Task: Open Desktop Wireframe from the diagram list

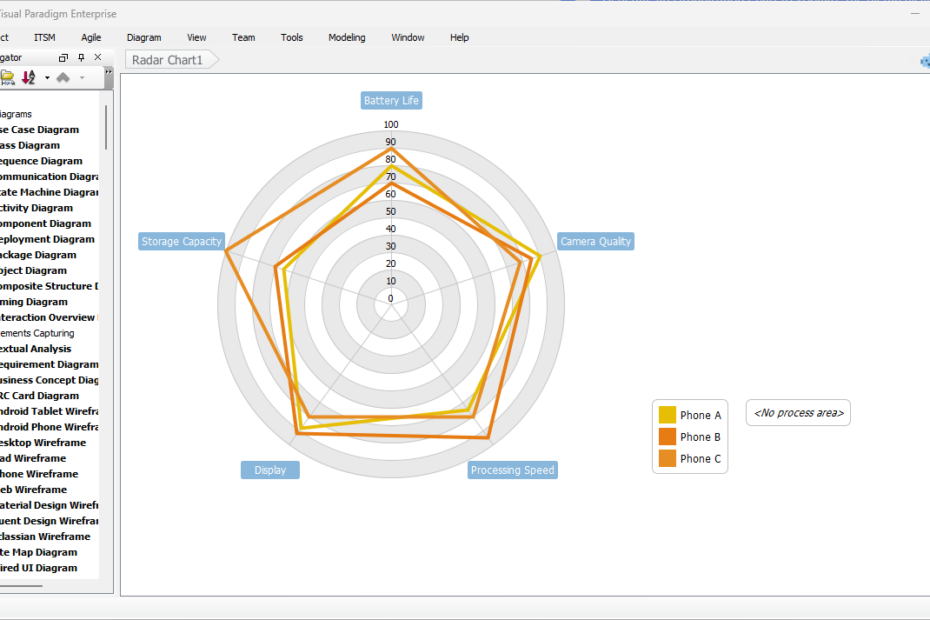Action: pos(35,442)
